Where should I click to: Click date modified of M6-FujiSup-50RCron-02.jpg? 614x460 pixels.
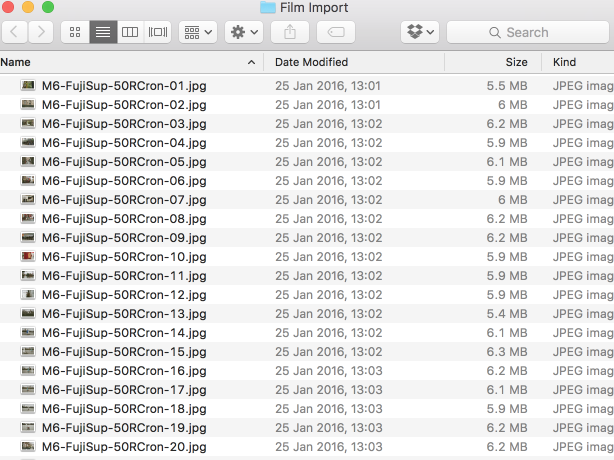328,105
